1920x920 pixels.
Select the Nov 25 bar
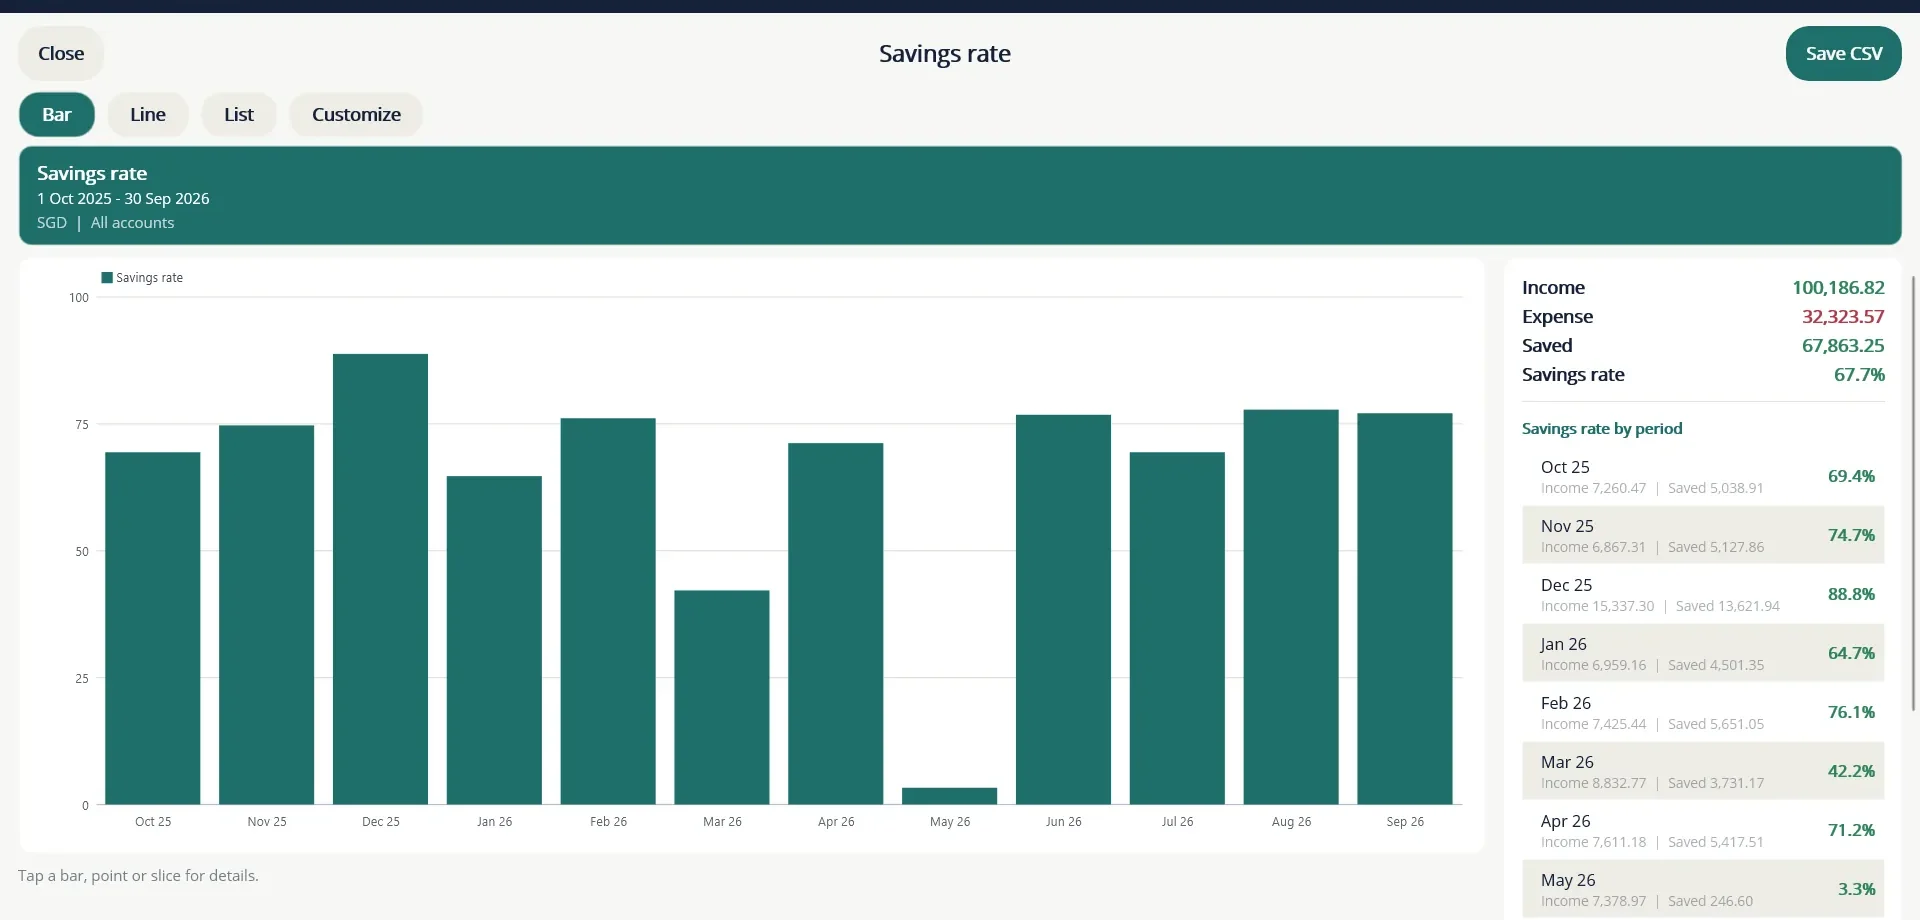pyautogui.click(x=267, y=615)
